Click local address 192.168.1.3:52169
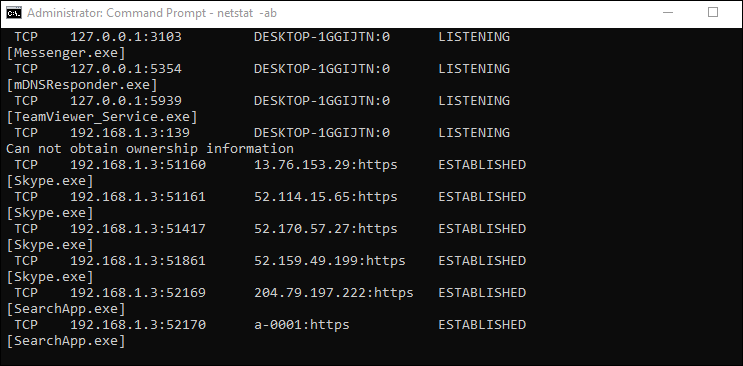Screen dimensions: 743x366 pyautogui.click(x=138, y=293)
